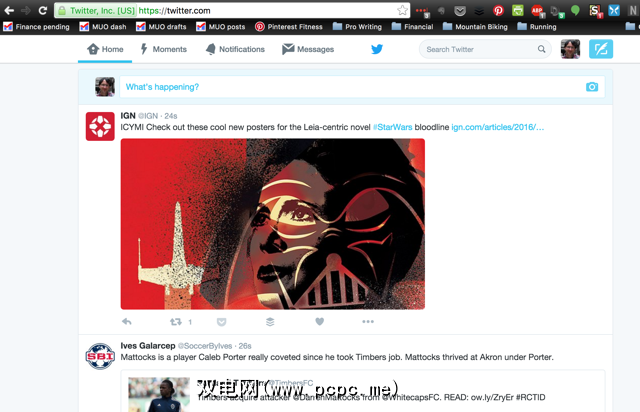Open the Adblock Plus extension

pyautogui.click(x=538, y=11)
